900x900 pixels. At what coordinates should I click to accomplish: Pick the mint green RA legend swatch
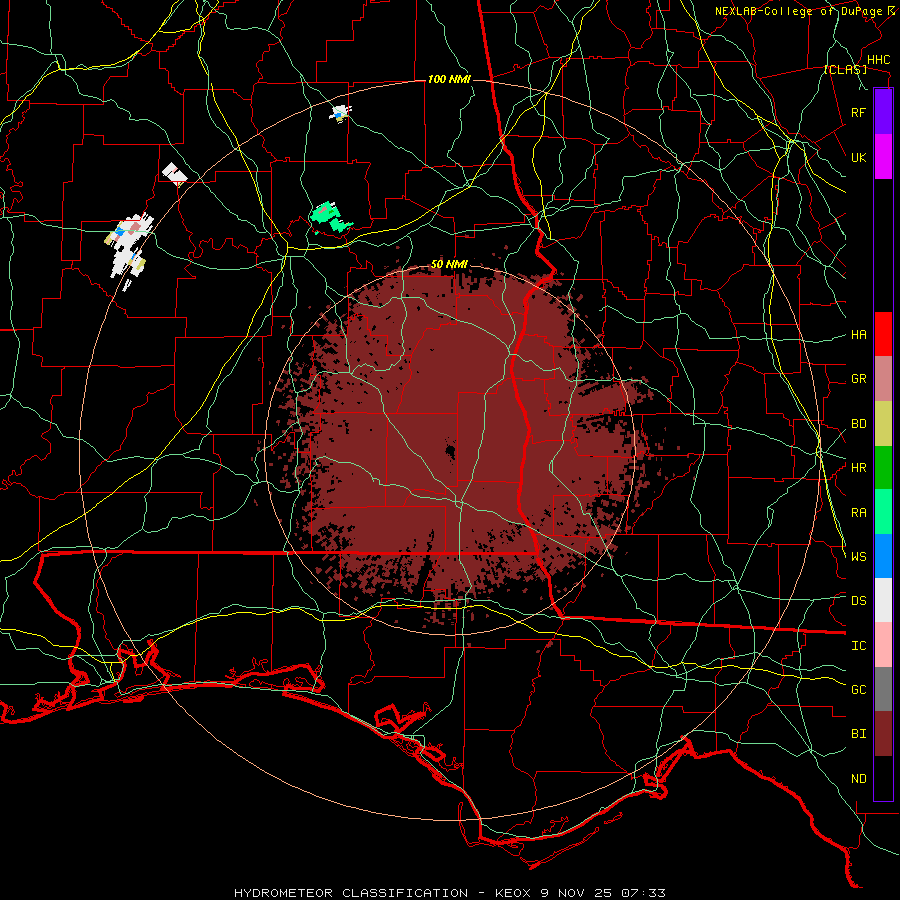[883, 512]
